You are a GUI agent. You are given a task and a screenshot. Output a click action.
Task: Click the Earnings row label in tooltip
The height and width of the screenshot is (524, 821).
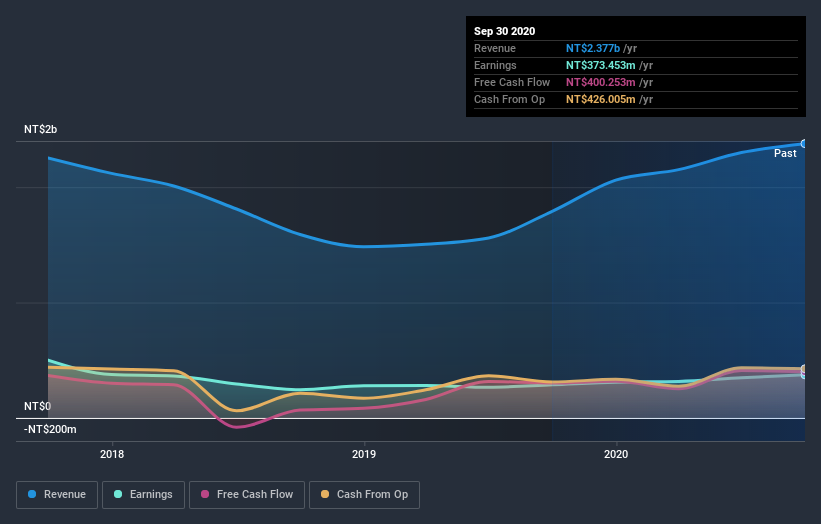click(495, 65)
